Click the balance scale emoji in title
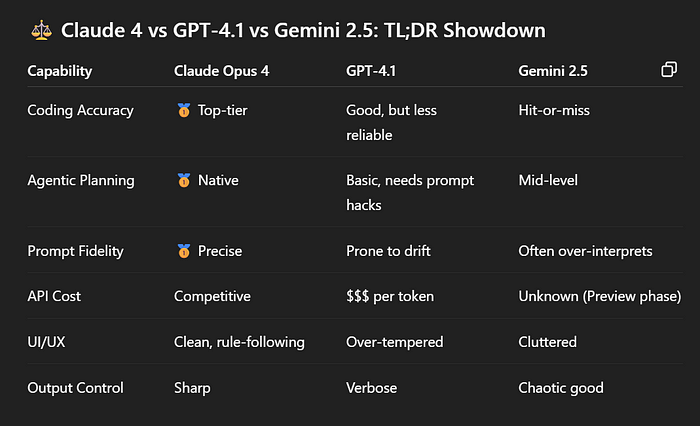Viewport: 700px width, 426px height. point(42,30)
